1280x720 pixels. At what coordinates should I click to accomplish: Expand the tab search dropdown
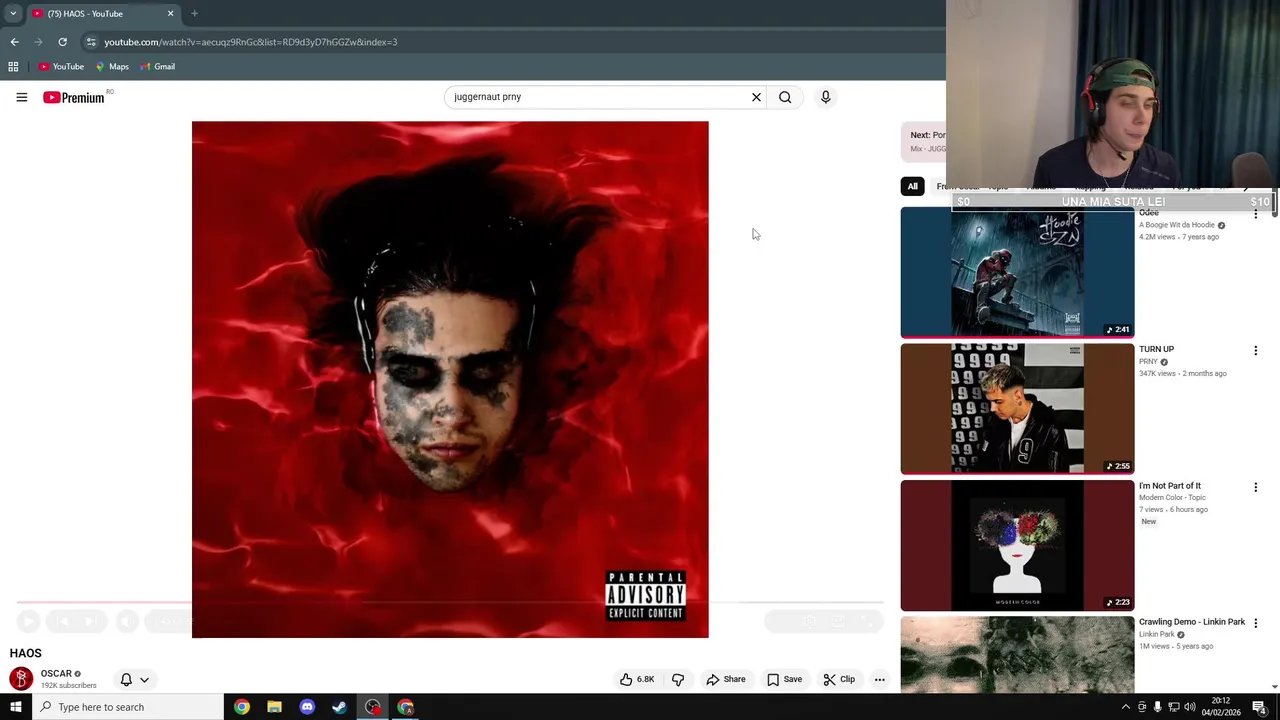pos(13,13)
